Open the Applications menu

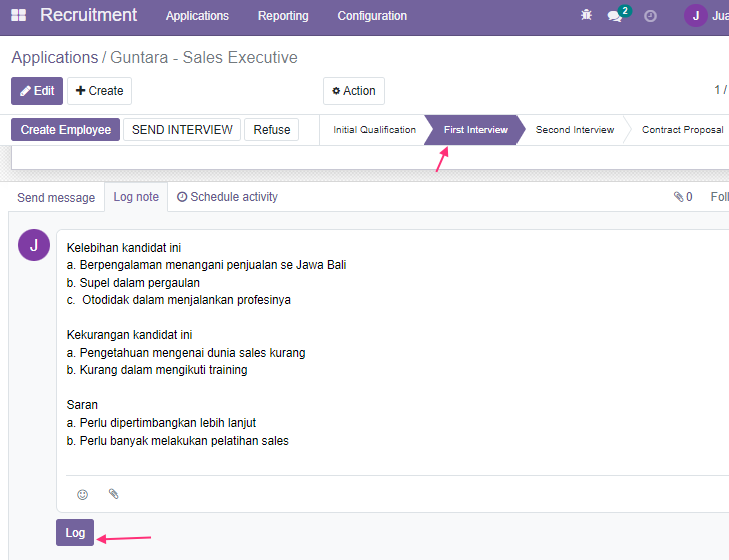[x=197, y=16]
